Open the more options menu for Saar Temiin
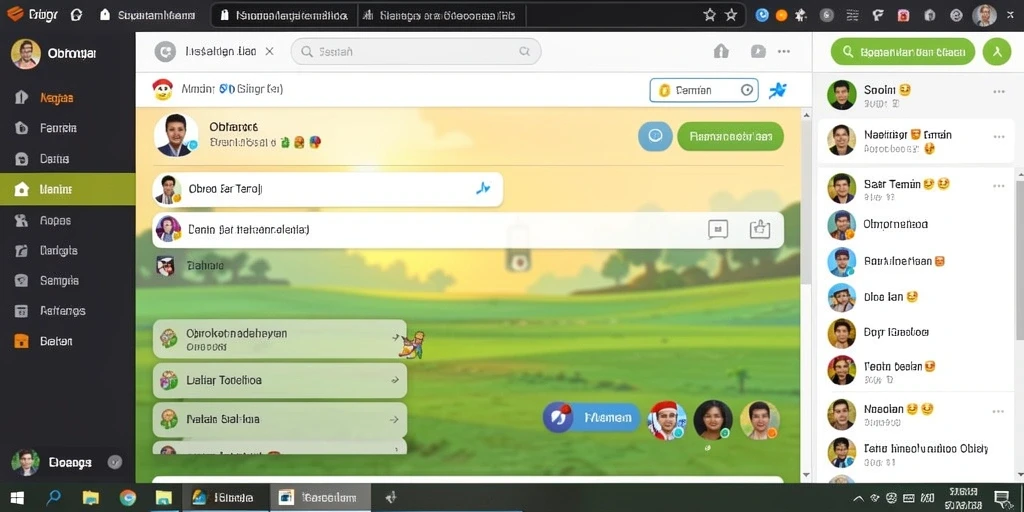Screen dimensions: 1024x512 (x=999, y=186)
